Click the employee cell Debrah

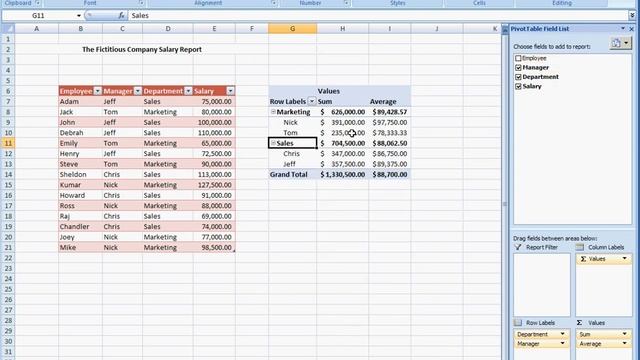80,133
